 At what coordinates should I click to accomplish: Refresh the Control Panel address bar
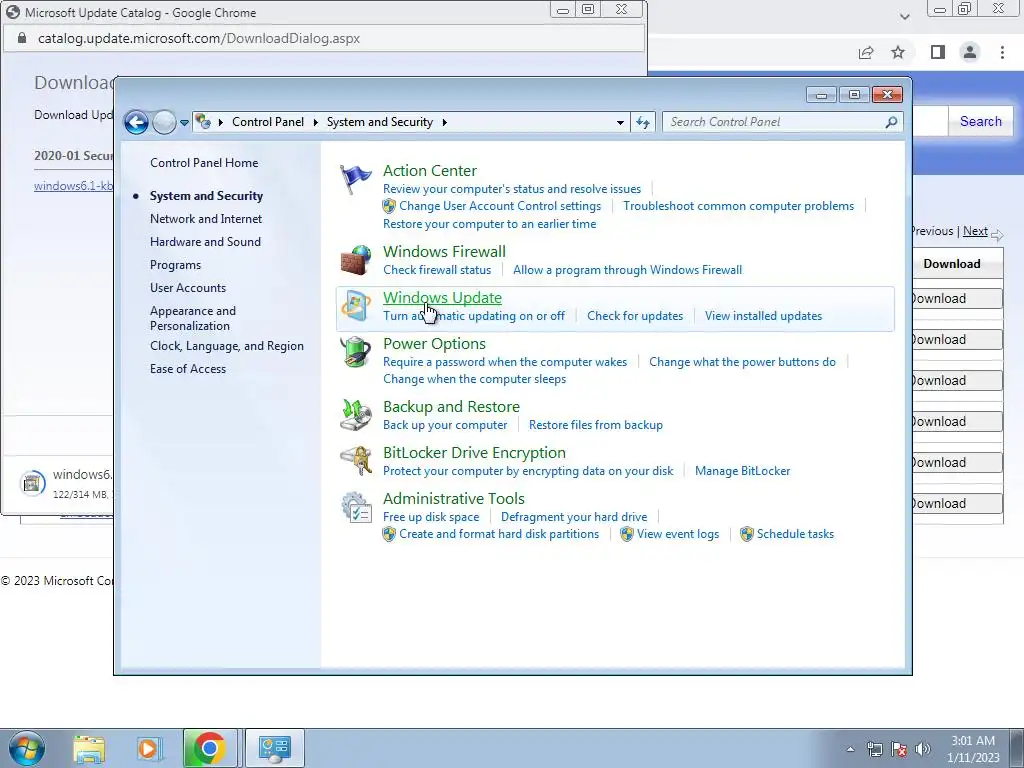[x=643, y=122]
